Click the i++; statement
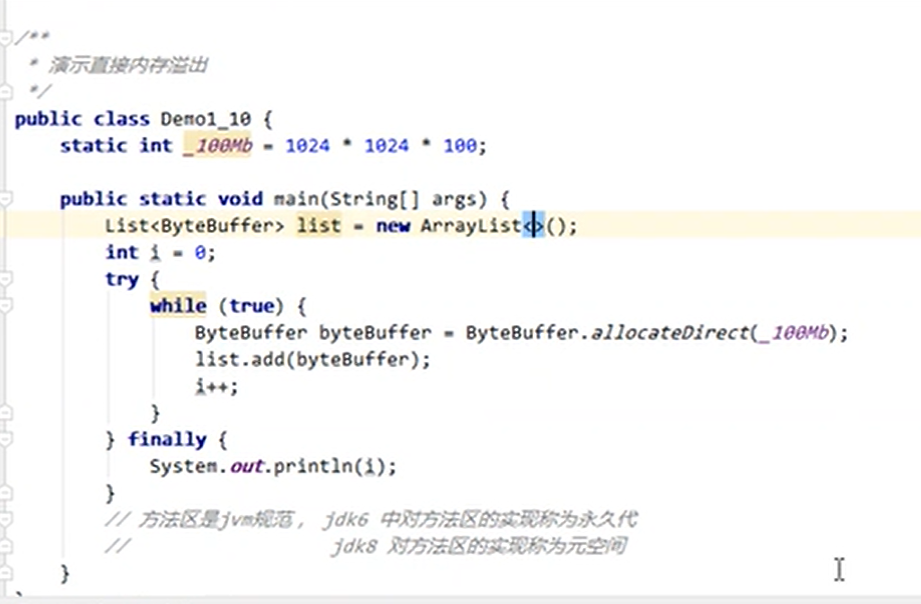The width and height of the screenshot is (921, 604). pos(217,387)
